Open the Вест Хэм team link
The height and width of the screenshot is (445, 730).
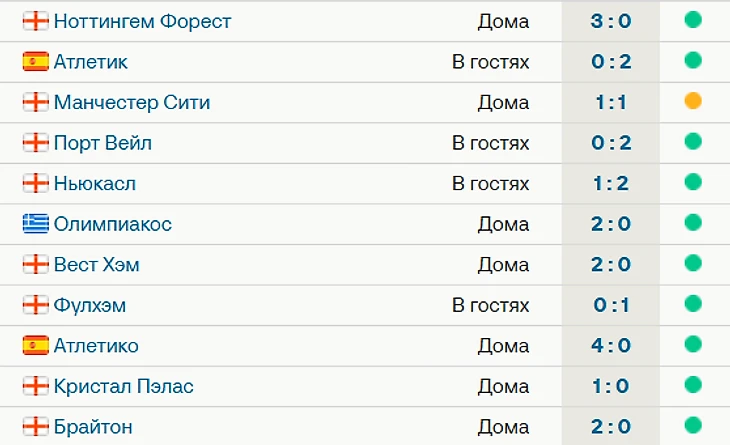point(96,264)
